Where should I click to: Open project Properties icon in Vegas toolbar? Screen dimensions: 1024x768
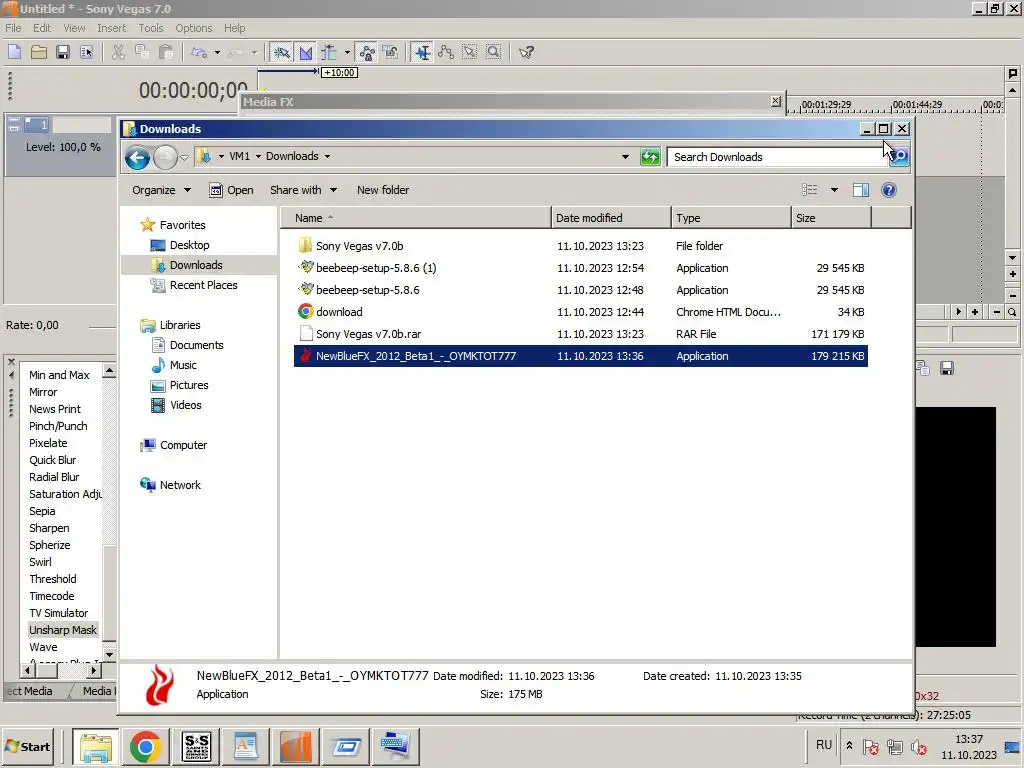tap(86, 52)
